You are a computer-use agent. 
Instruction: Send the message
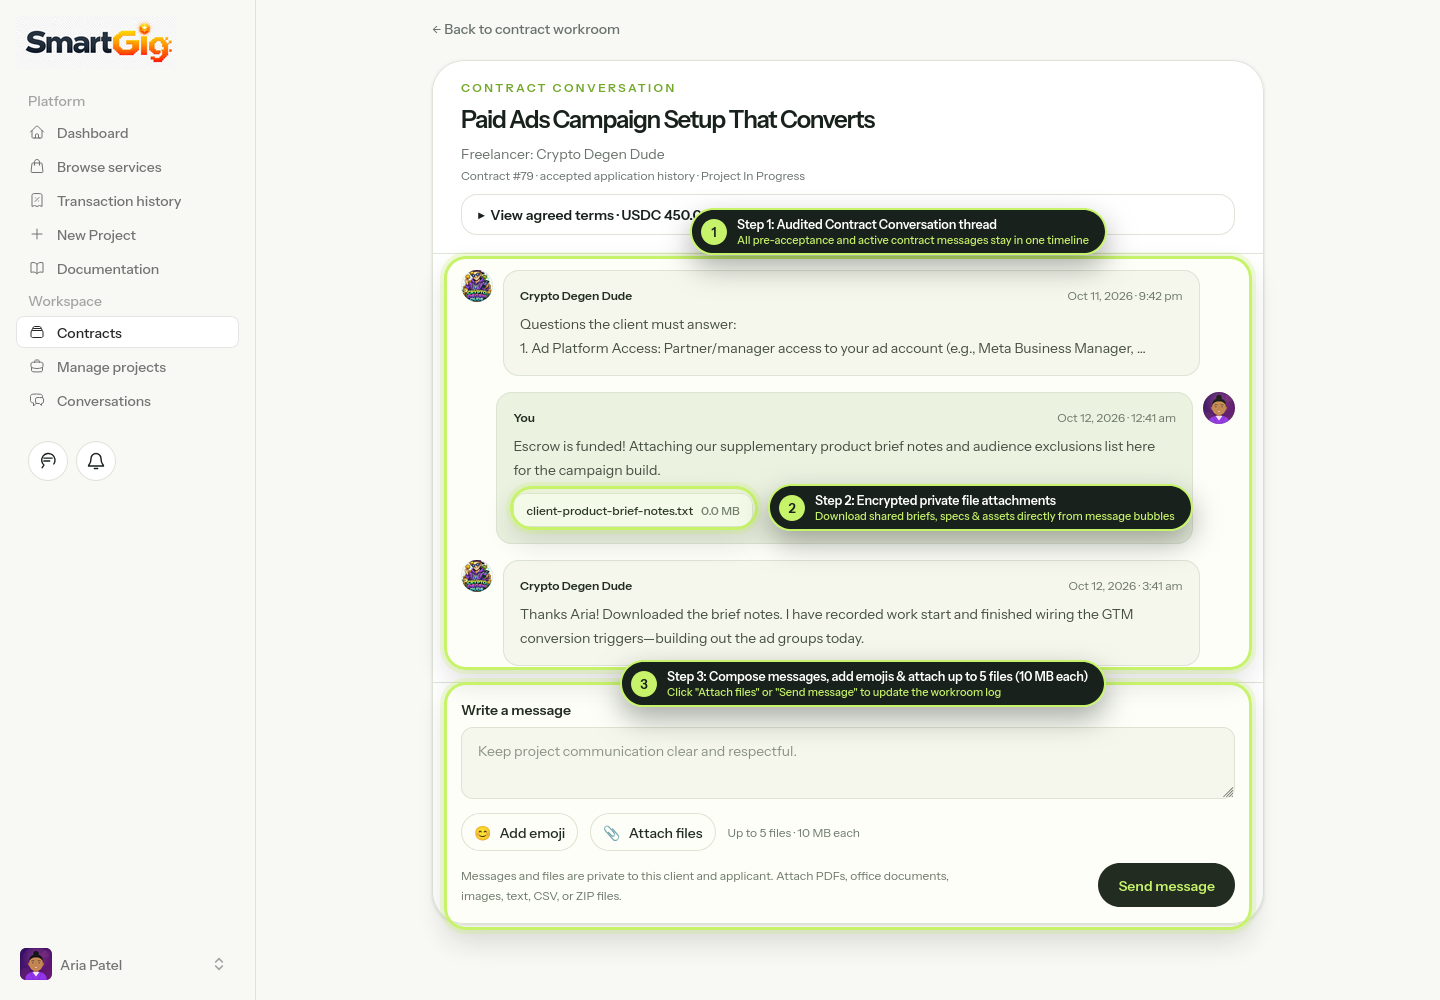click(x=1166, y=886)
